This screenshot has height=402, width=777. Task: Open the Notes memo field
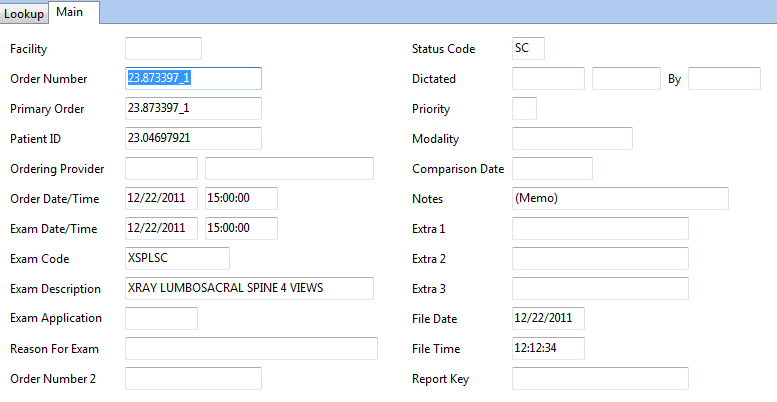pyautogui.click(x=620, y=198)
